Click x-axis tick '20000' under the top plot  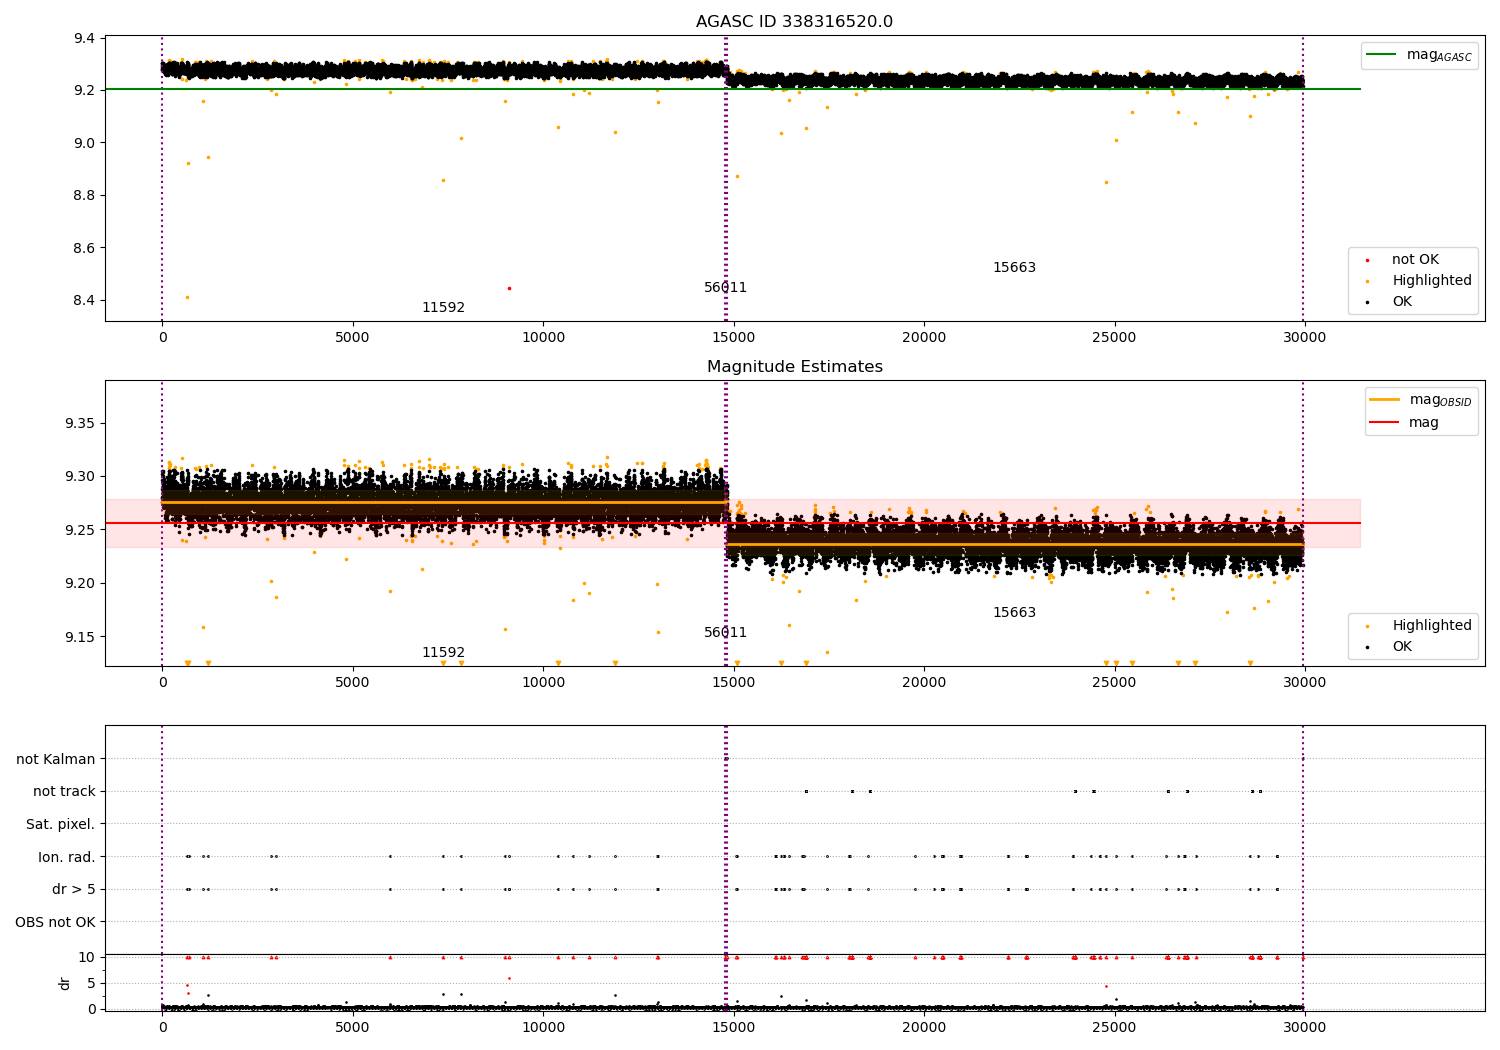click(924, 338)
